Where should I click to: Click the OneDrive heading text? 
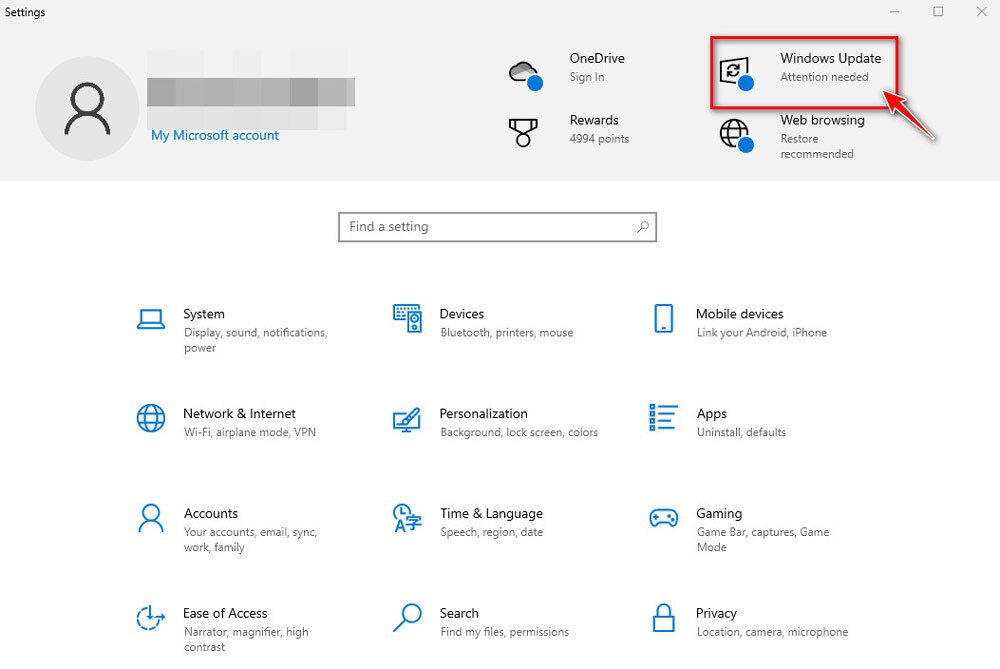point(597,58)
